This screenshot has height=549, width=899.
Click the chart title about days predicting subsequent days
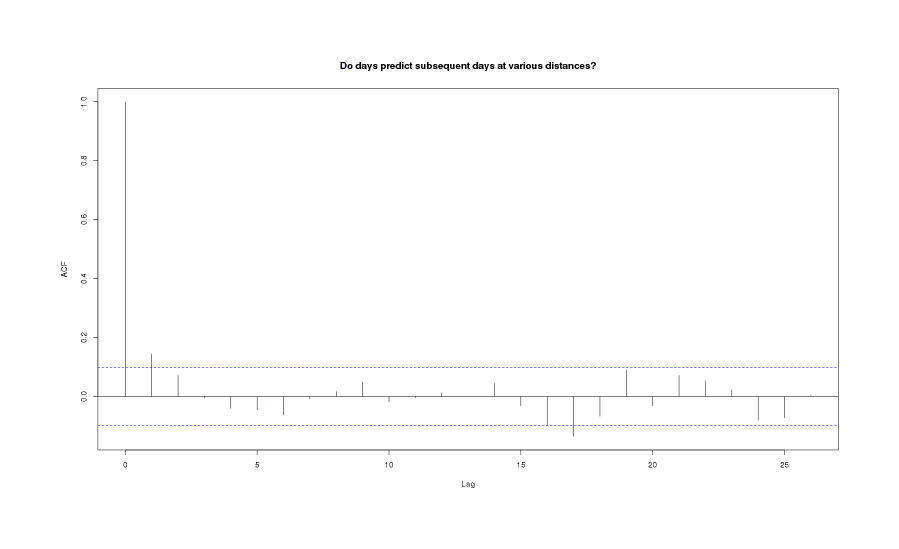click(468, 66)
